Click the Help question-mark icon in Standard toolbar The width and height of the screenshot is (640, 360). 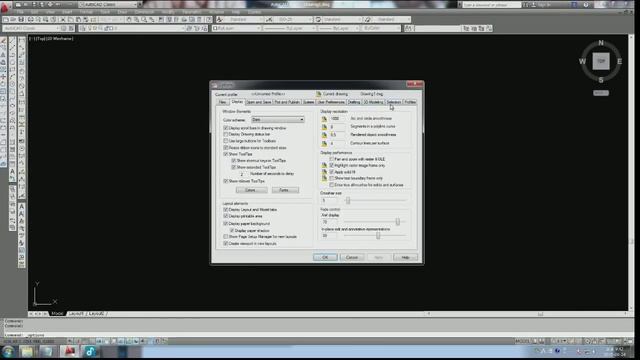tap(209, 20)
